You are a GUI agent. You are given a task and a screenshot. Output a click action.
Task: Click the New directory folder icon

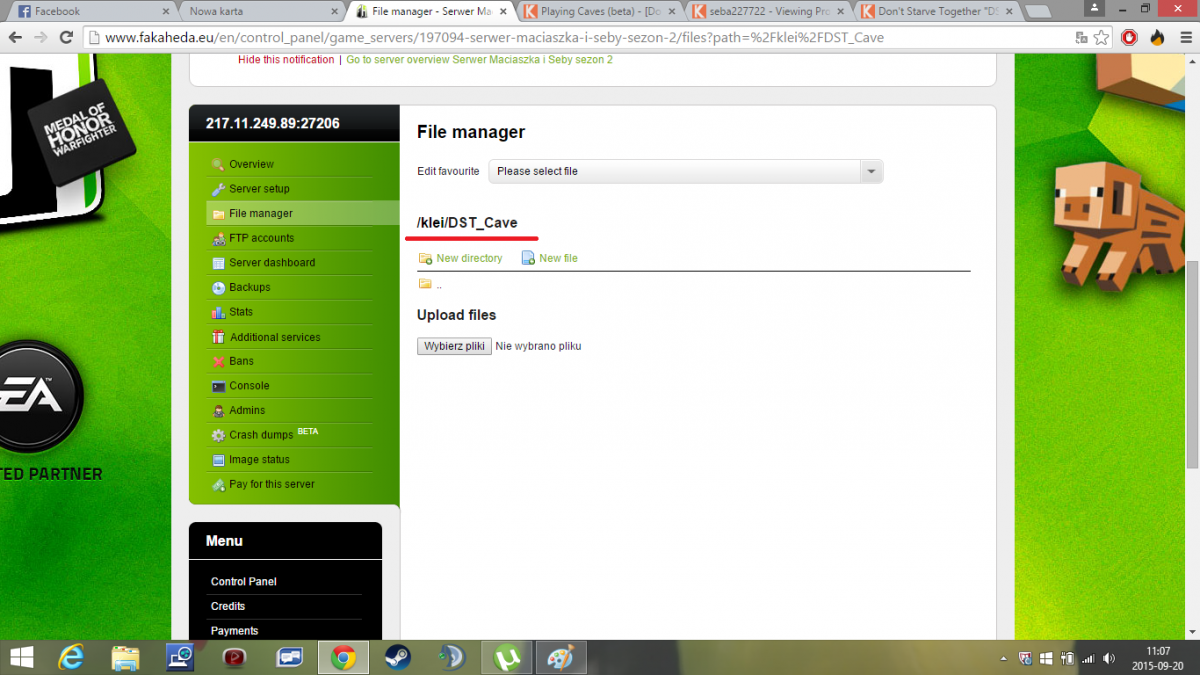click(x=425, y=258)
